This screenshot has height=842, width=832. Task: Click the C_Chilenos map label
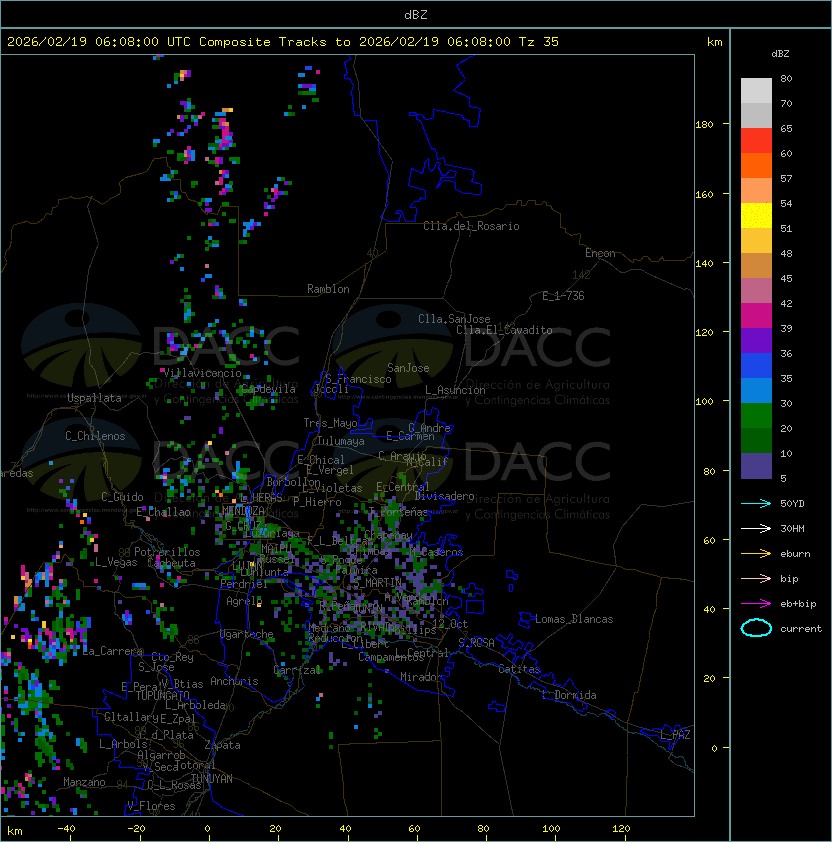tap(95, 436)
